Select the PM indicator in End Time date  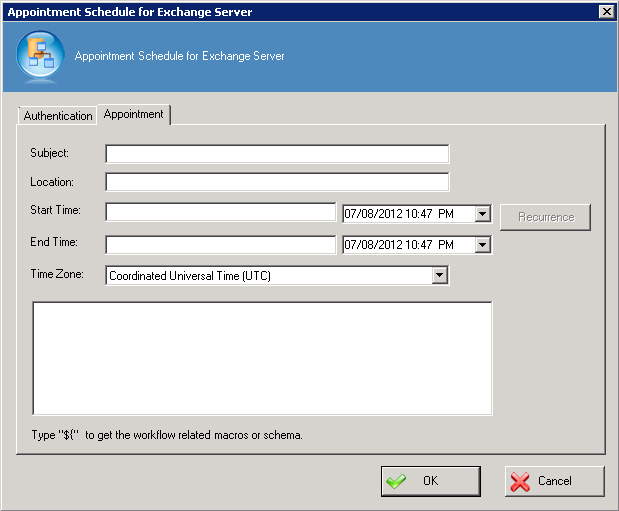[x=445, y=246]
